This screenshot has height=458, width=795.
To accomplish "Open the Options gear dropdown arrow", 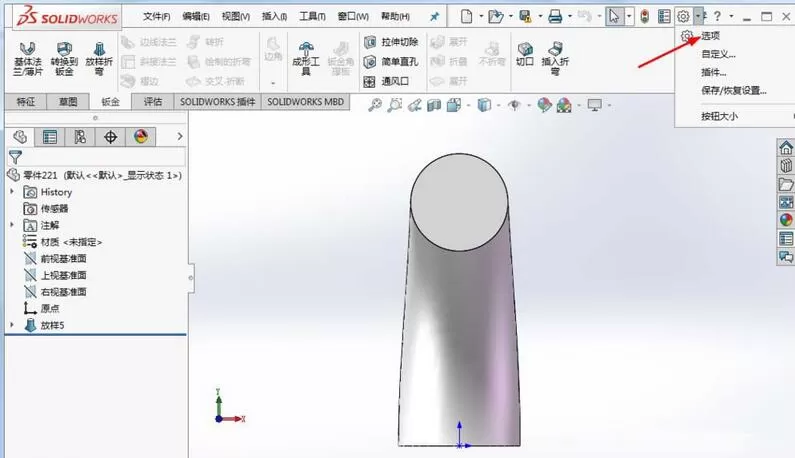I will [698, 17].
